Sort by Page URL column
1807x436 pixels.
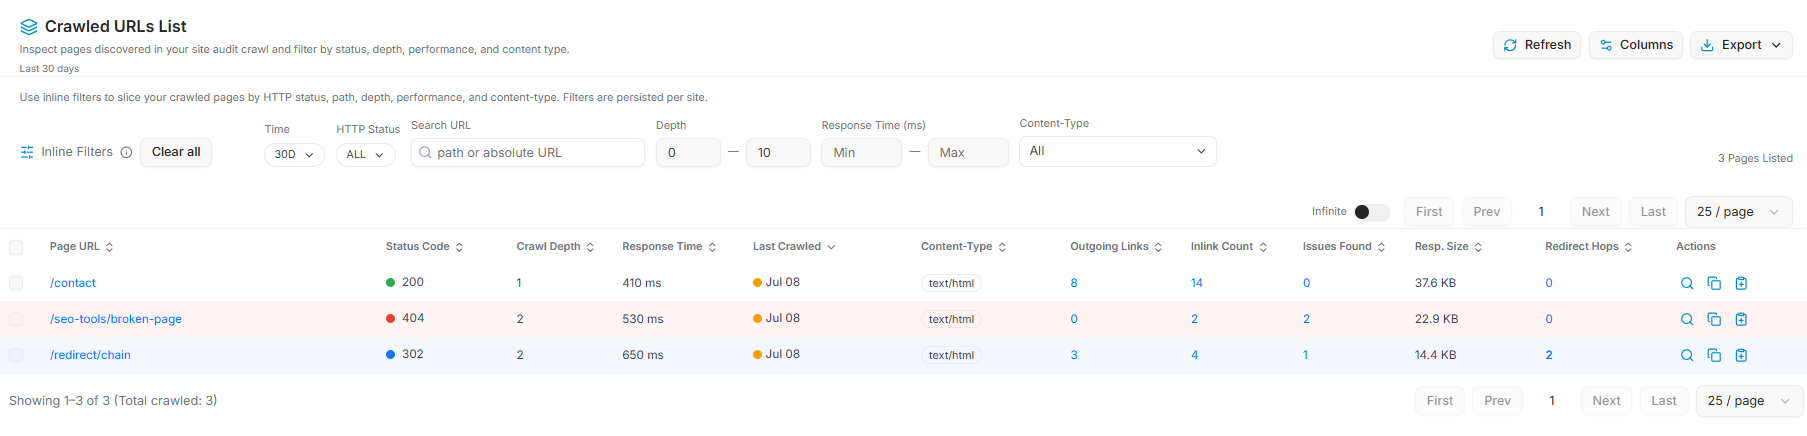[x=82, y=247]
